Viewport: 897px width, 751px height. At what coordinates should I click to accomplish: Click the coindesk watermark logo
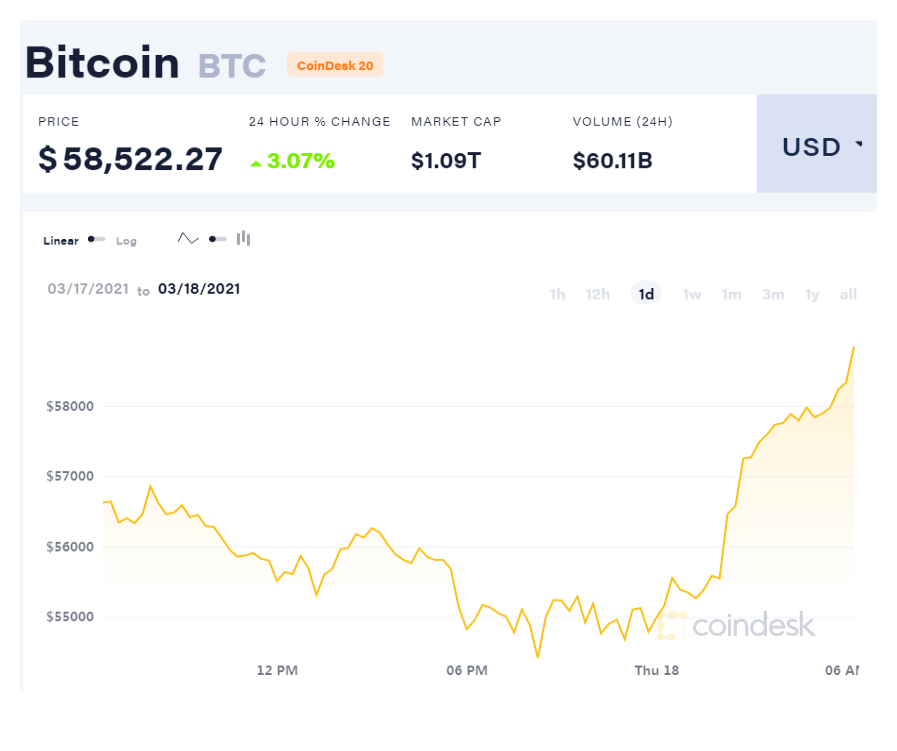point(736,625)
